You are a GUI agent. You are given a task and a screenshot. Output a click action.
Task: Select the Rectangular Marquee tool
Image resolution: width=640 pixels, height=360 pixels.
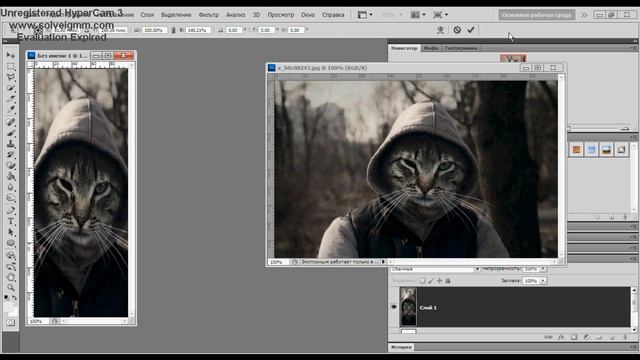11,66
